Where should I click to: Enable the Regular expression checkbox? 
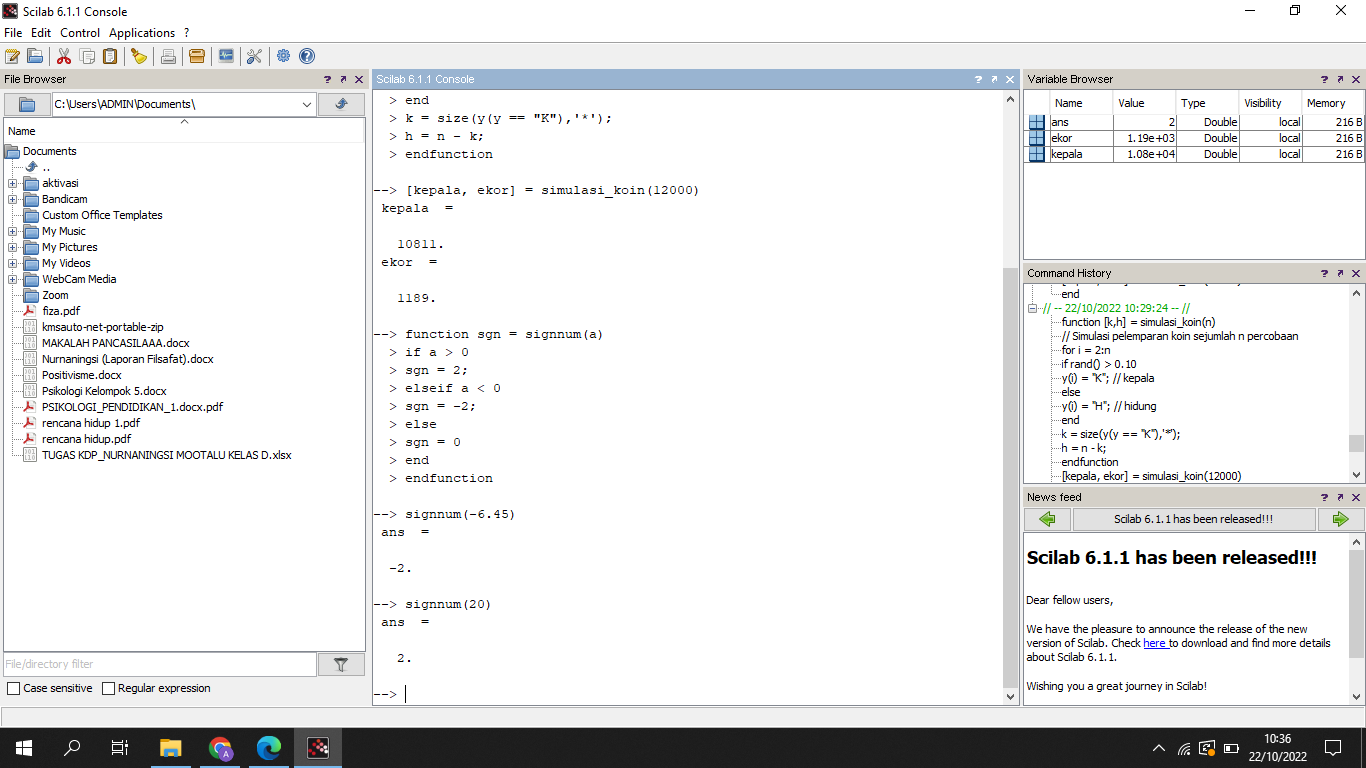108,688
